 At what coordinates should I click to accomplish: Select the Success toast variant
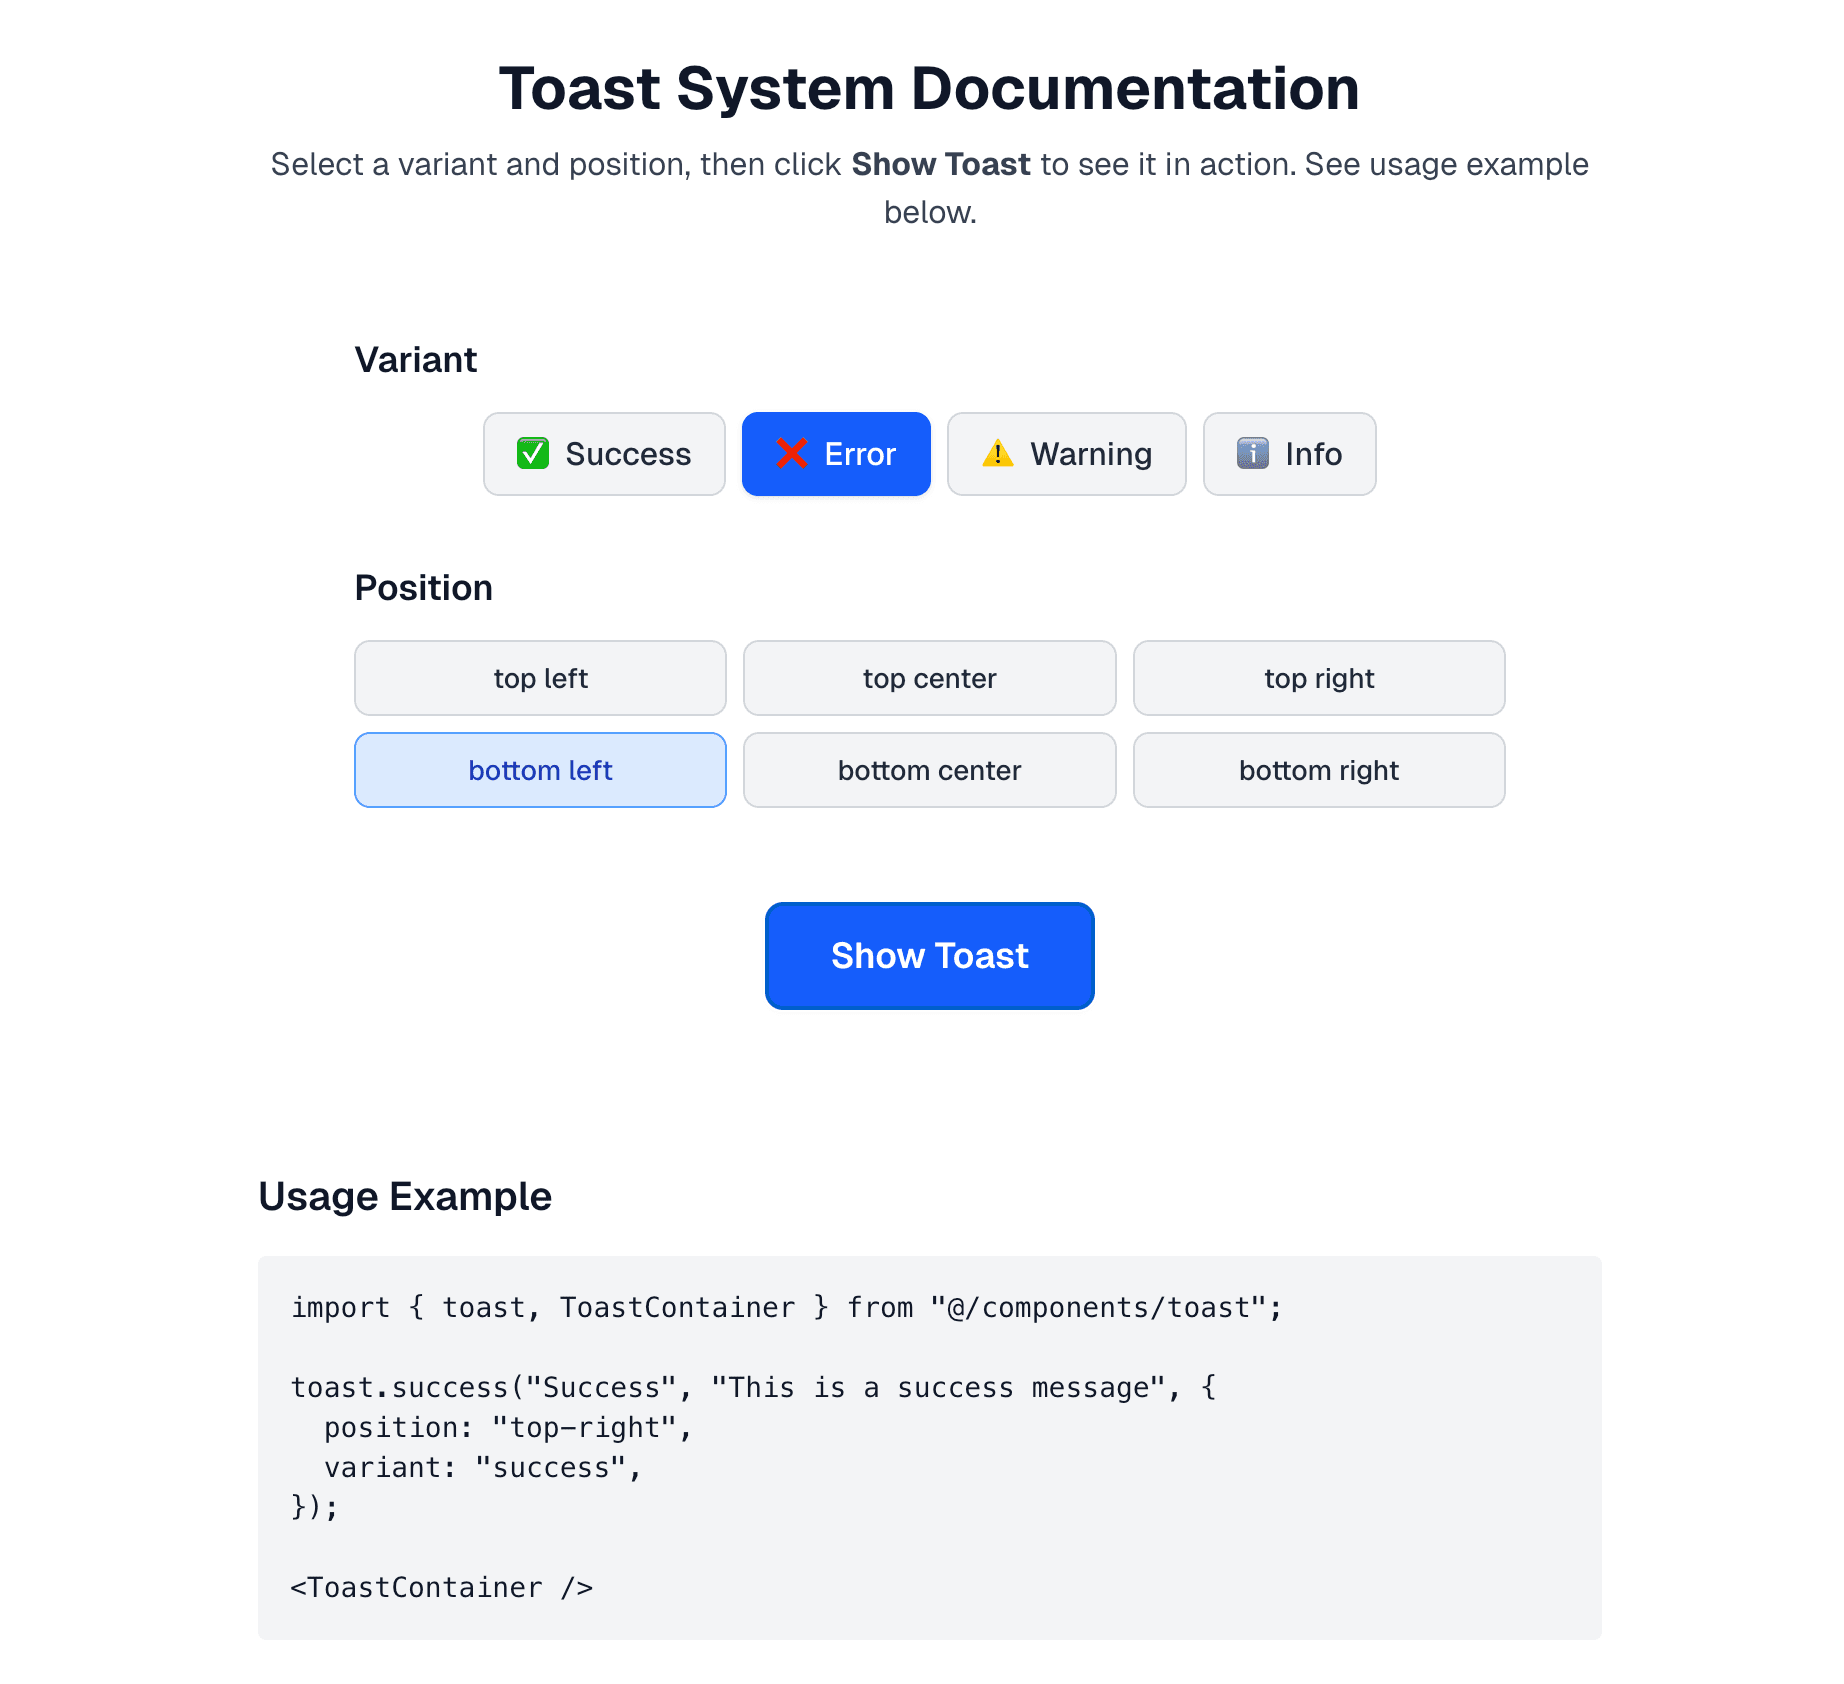(x=604, y=453)
